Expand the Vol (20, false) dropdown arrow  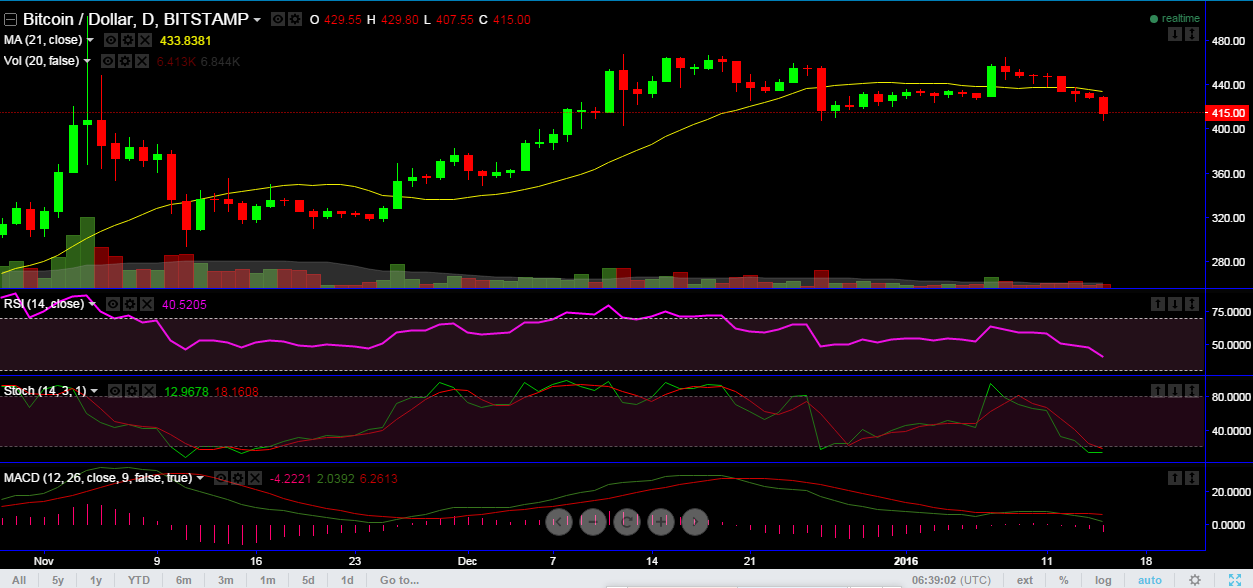point(87,61)
